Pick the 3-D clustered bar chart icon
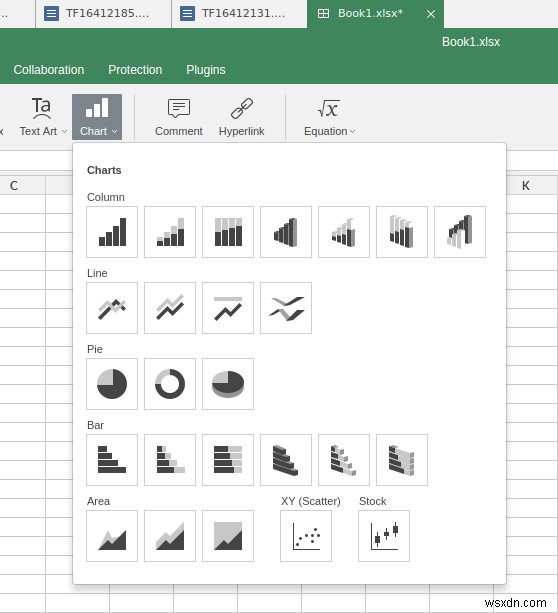The image size is (558, 613). (x=286, y=460)
